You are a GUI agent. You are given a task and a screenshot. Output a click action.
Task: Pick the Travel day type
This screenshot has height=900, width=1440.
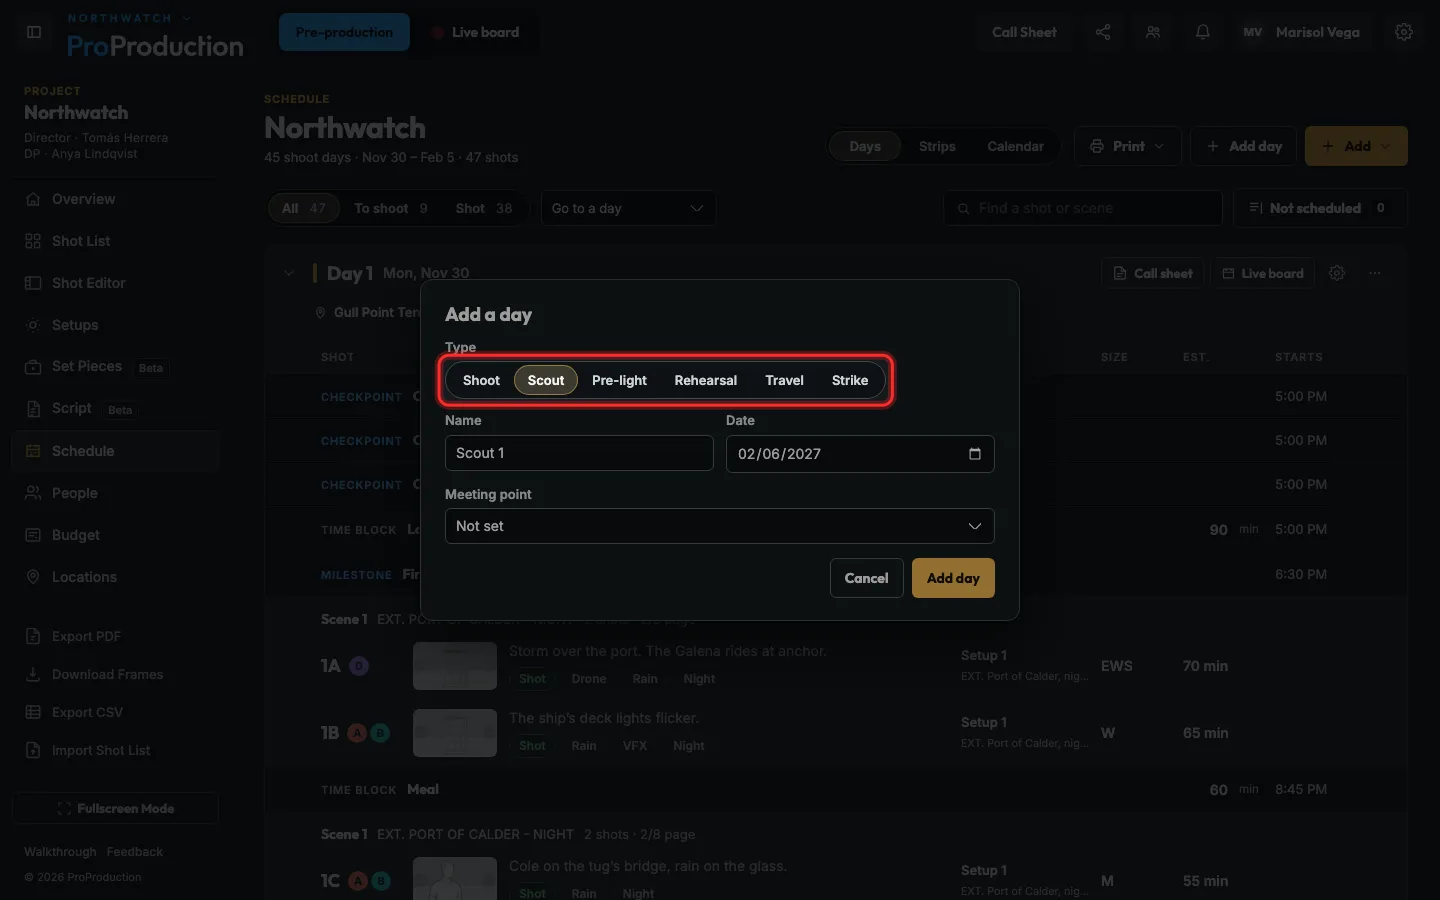tap(784, 380)
